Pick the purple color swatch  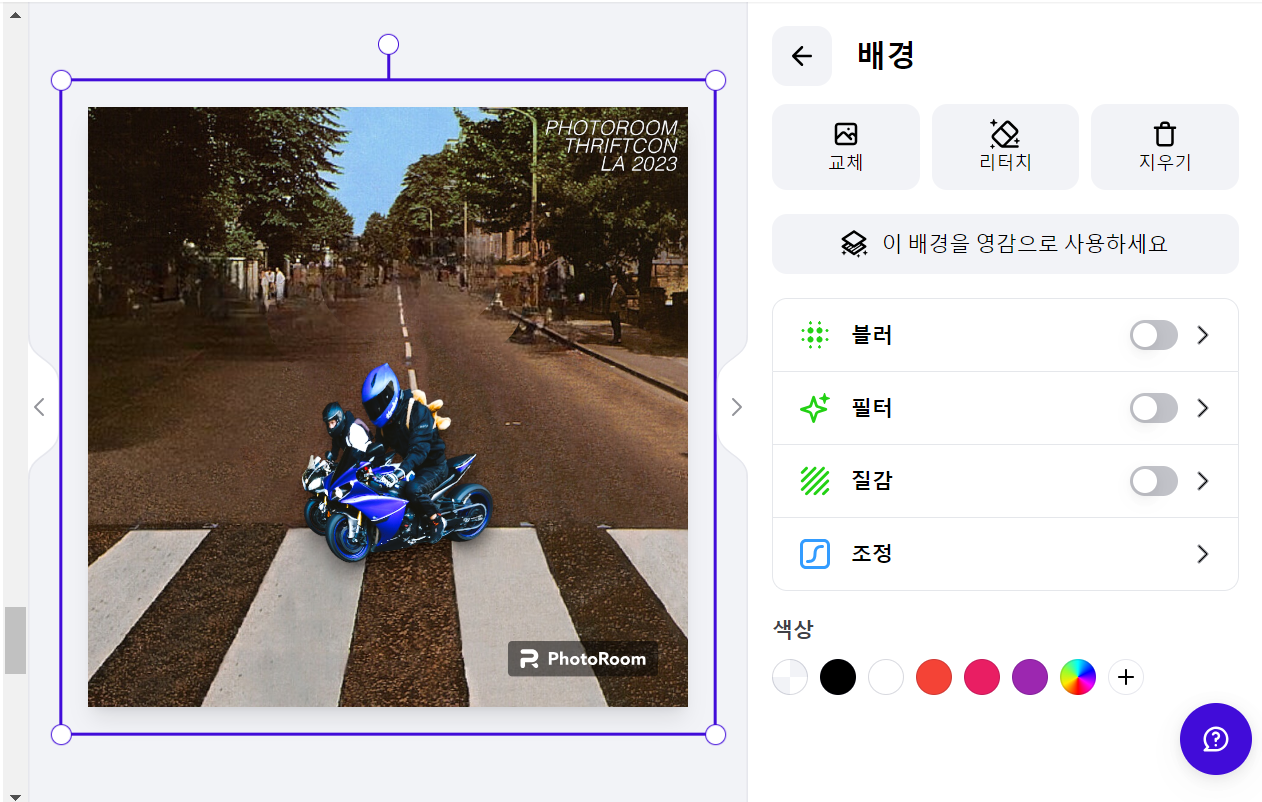(x=1030, y=677)
